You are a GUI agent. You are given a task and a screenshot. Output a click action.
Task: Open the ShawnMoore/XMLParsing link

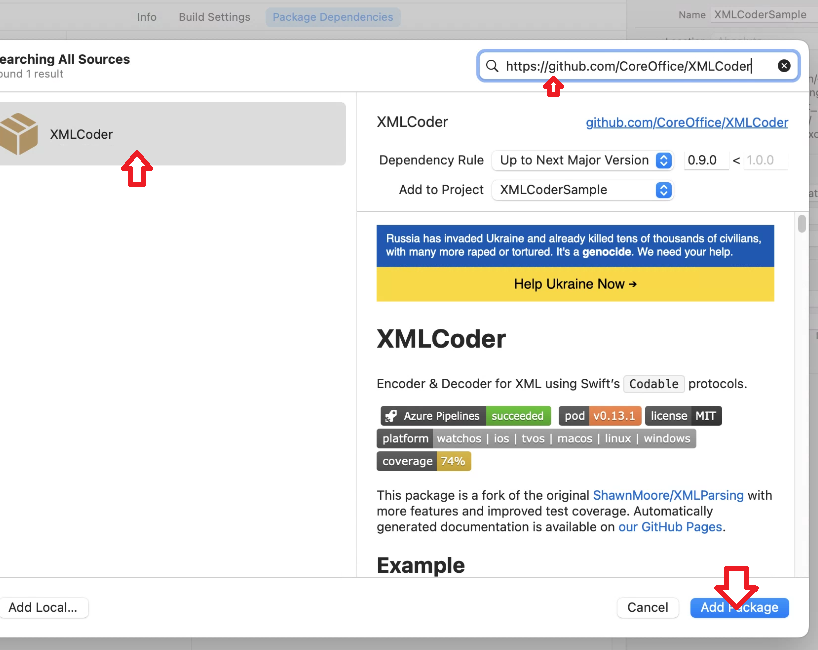click(x=668, y=495)
